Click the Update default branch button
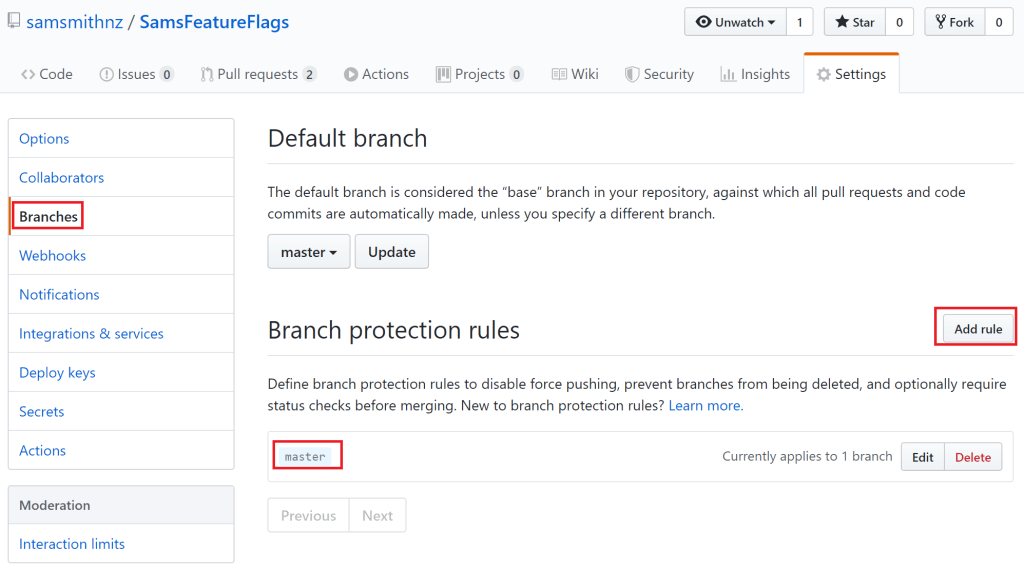Viewport: 1024px width, 573px height. [391, 252]
